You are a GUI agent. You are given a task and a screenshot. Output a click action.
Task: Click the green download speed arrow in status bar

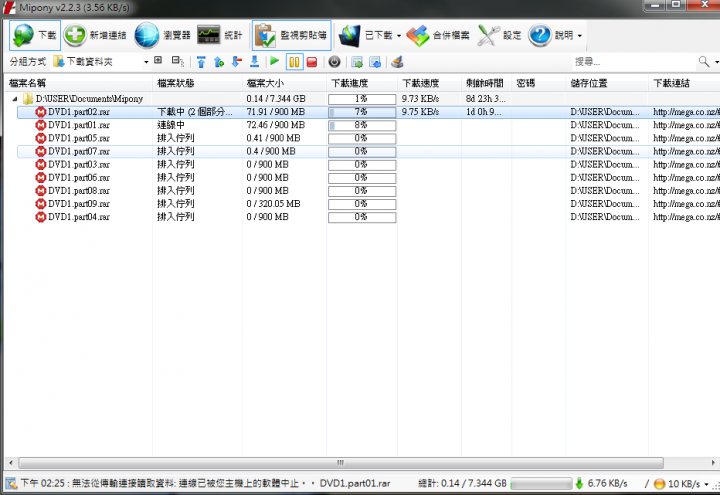pyautogui.click(x=579, y=484)
